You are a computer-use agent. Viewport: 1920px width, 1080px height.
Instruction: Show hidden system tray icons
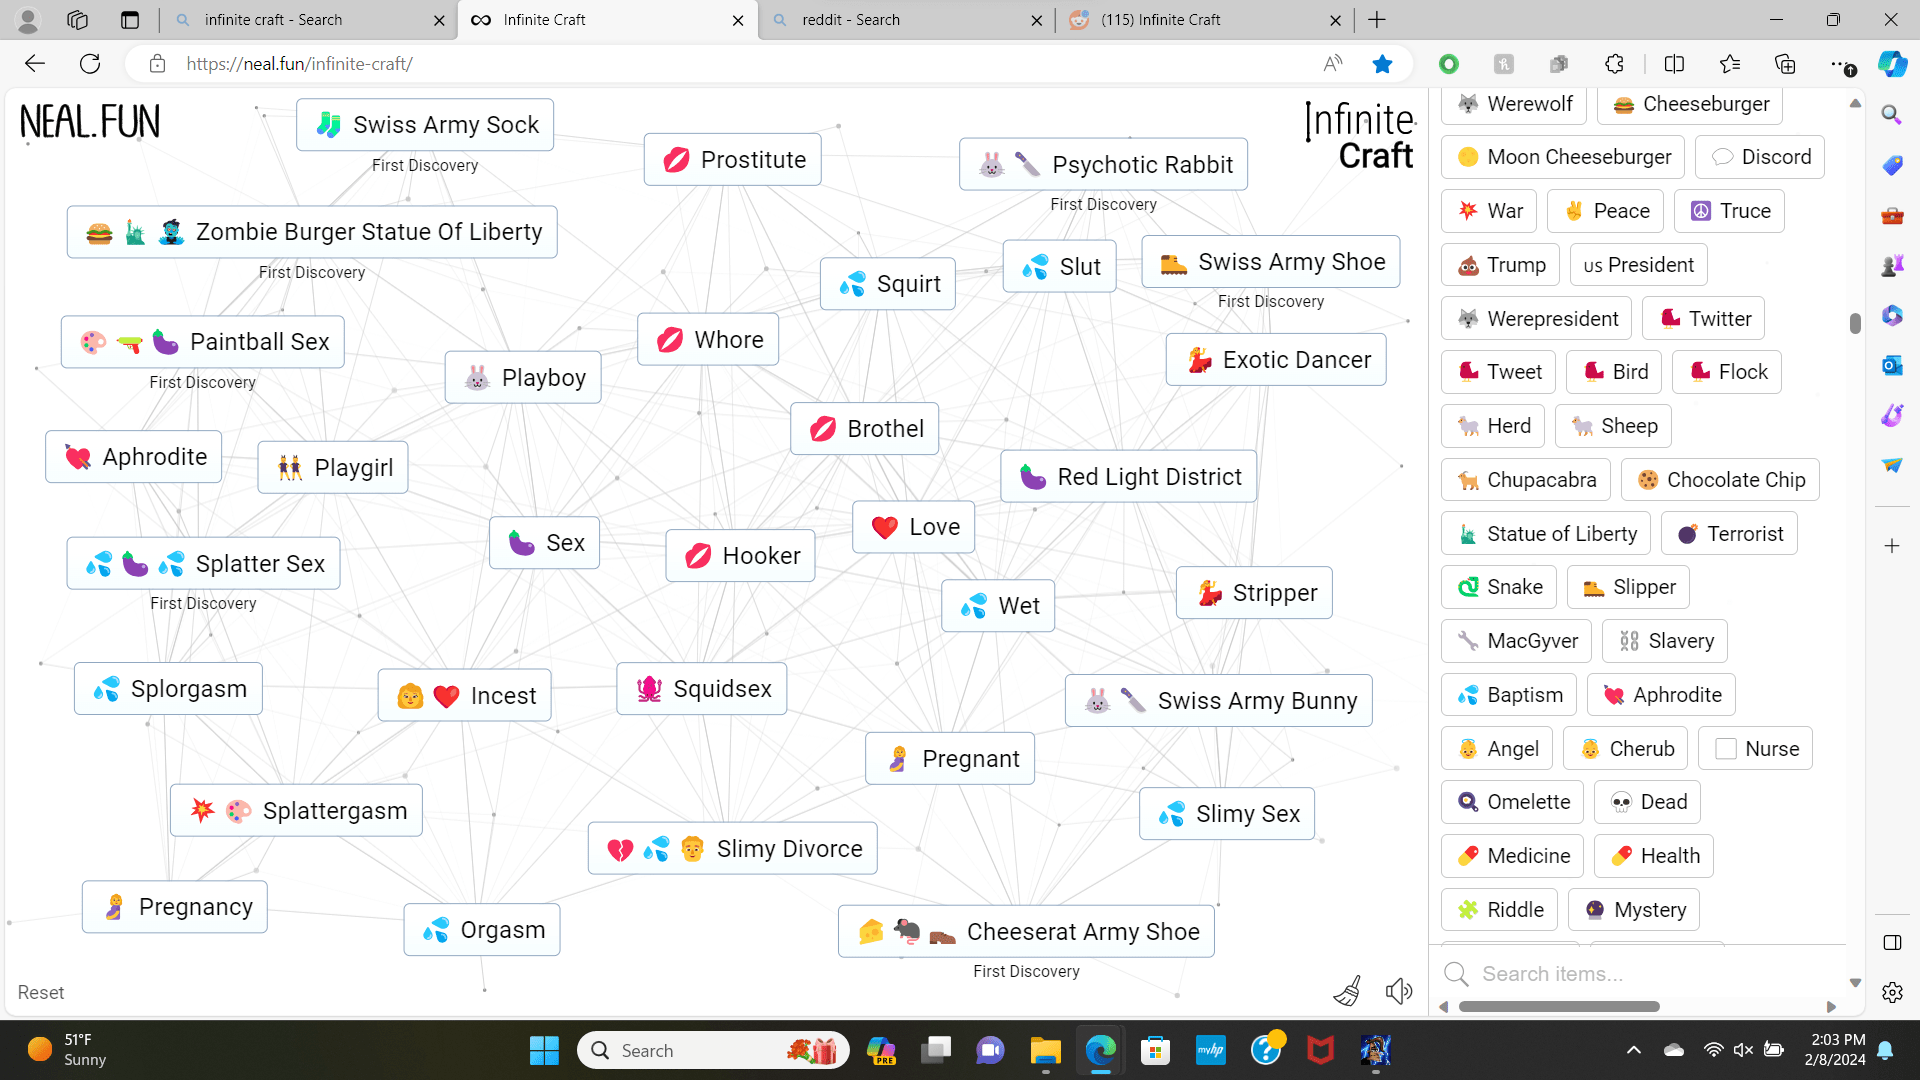tap(1633, 1050)
